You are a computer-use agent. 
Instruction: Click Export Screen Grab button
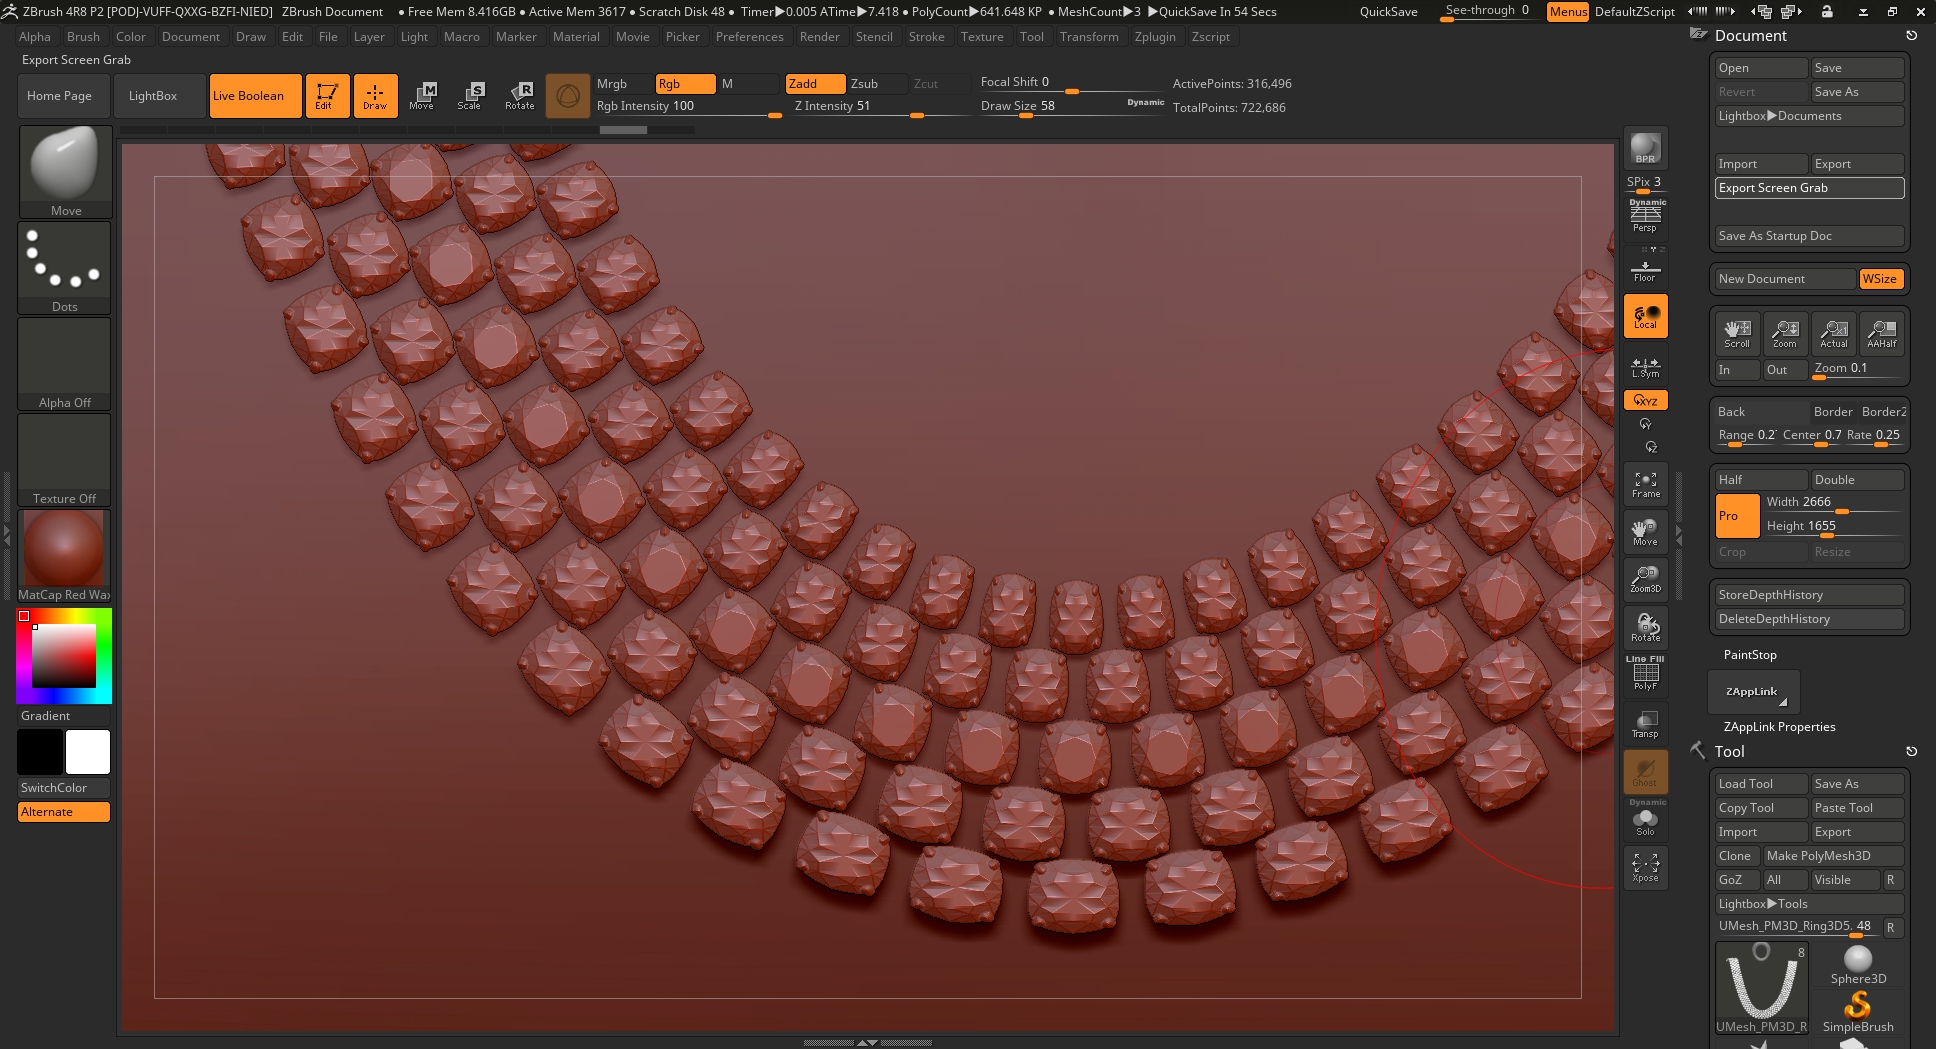tap(1809, 188)
